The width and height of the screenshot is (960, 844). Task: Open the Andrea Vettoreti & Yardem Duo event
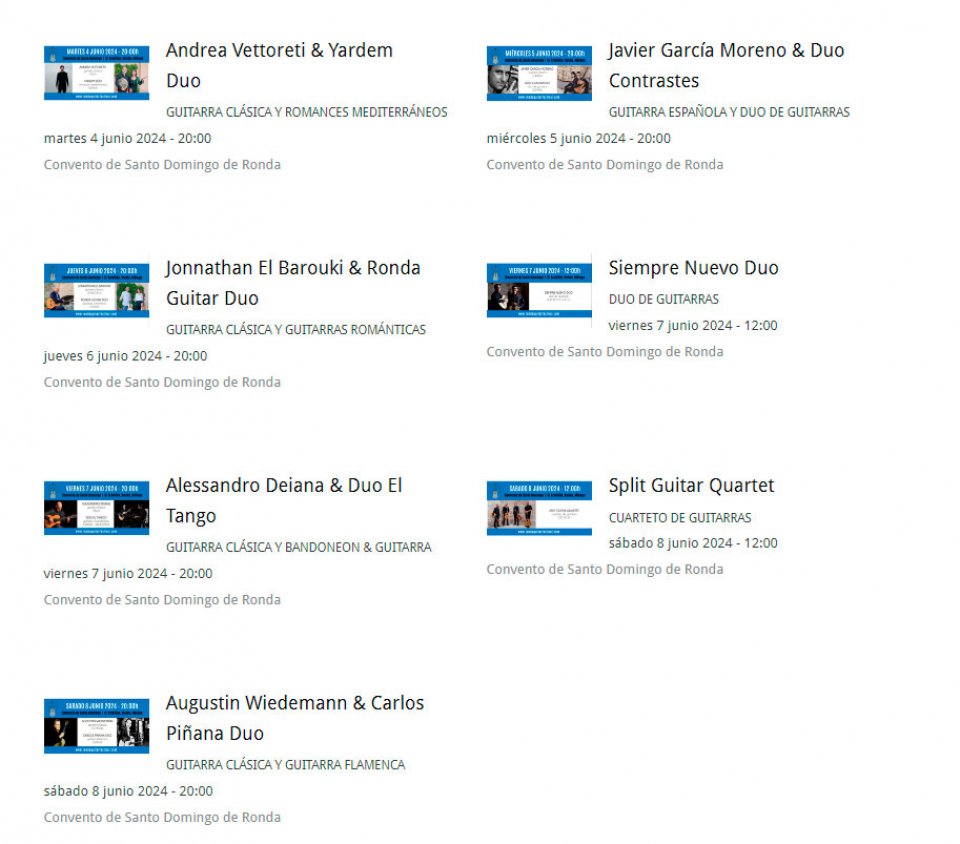point(279,51)
